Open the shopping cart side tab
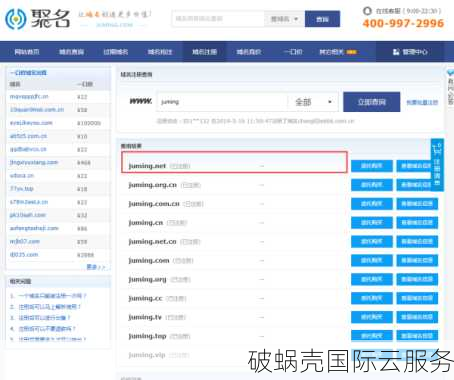Screen dimensions: 454x380 click(437, 165)
